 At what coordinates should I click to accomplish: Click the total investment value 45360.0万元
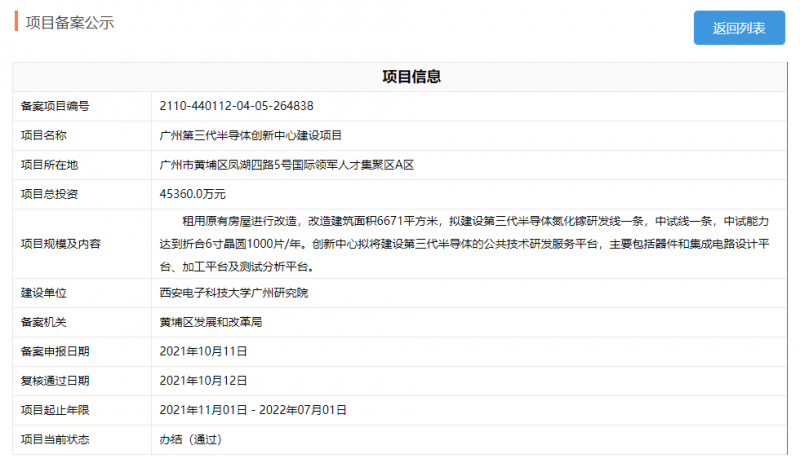pos(193,193)
